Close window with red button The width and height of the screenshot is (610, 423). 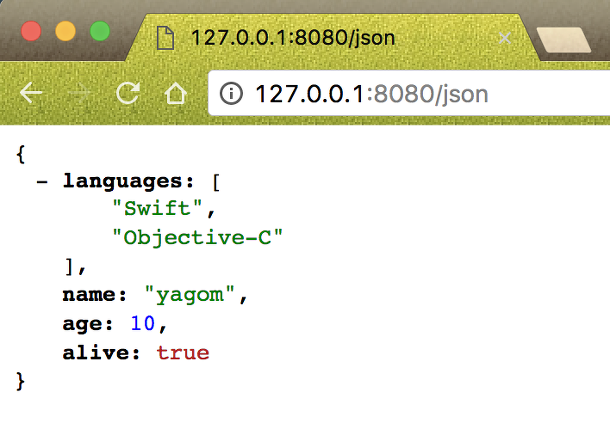click(31, 31)
